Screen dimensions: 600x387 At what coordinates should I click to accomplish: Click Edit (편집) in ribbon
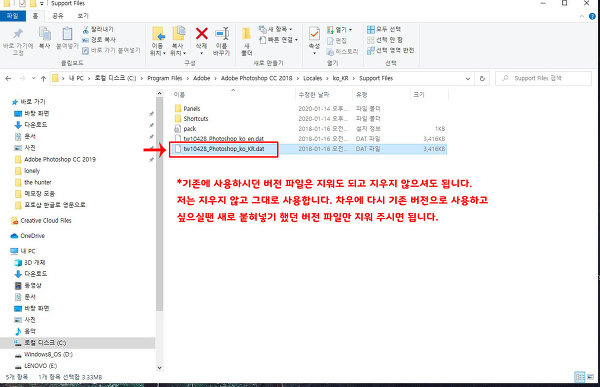tap(337, 41)
